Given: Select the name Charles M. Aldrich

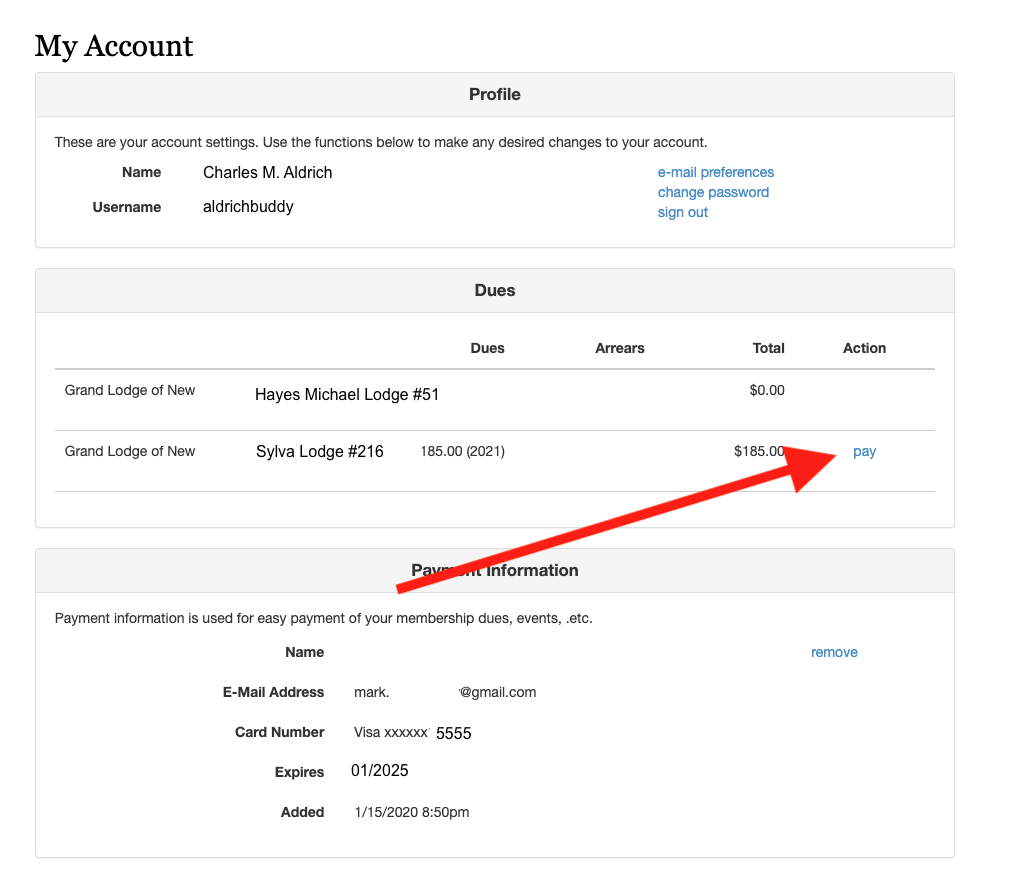Looking at the screenshot, I should coord(267,172).
